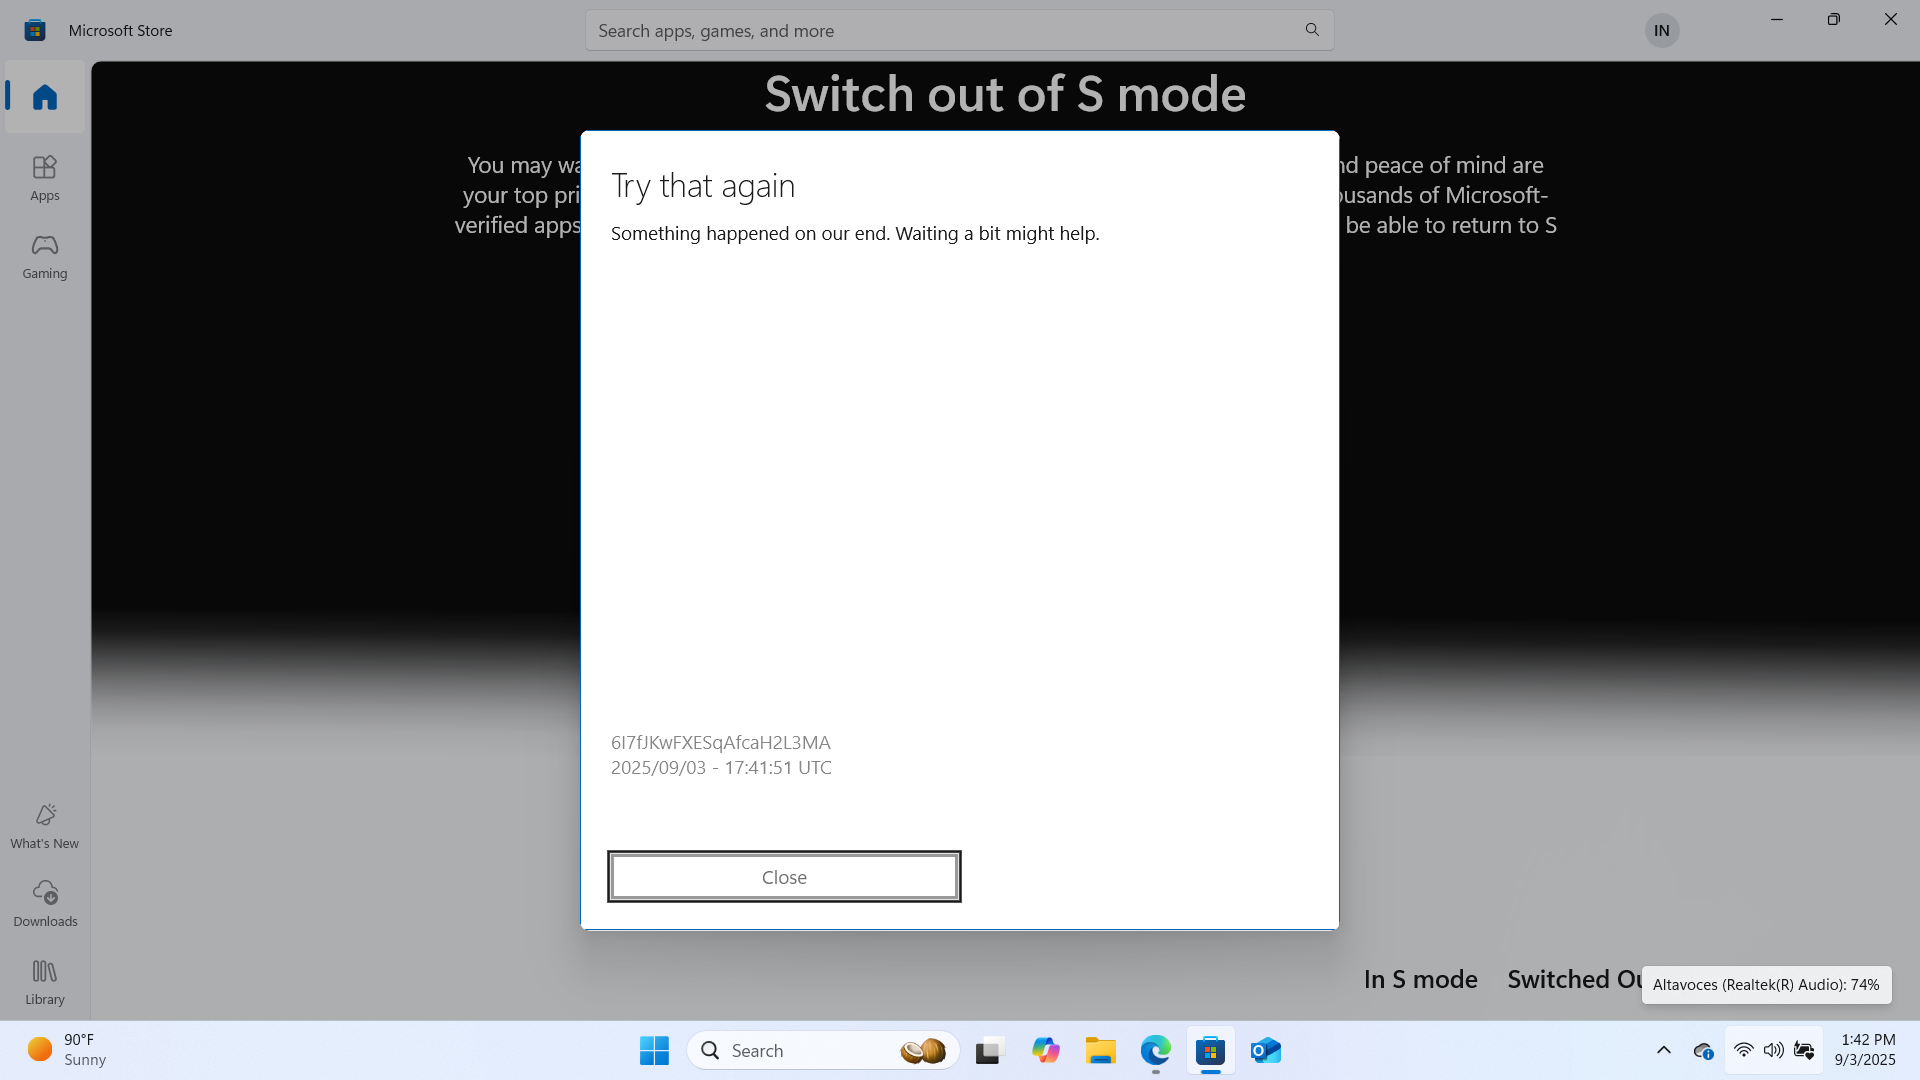Close the Try that again dialog
Screen dimensions: 1920x1080
(x=783, y=876)
